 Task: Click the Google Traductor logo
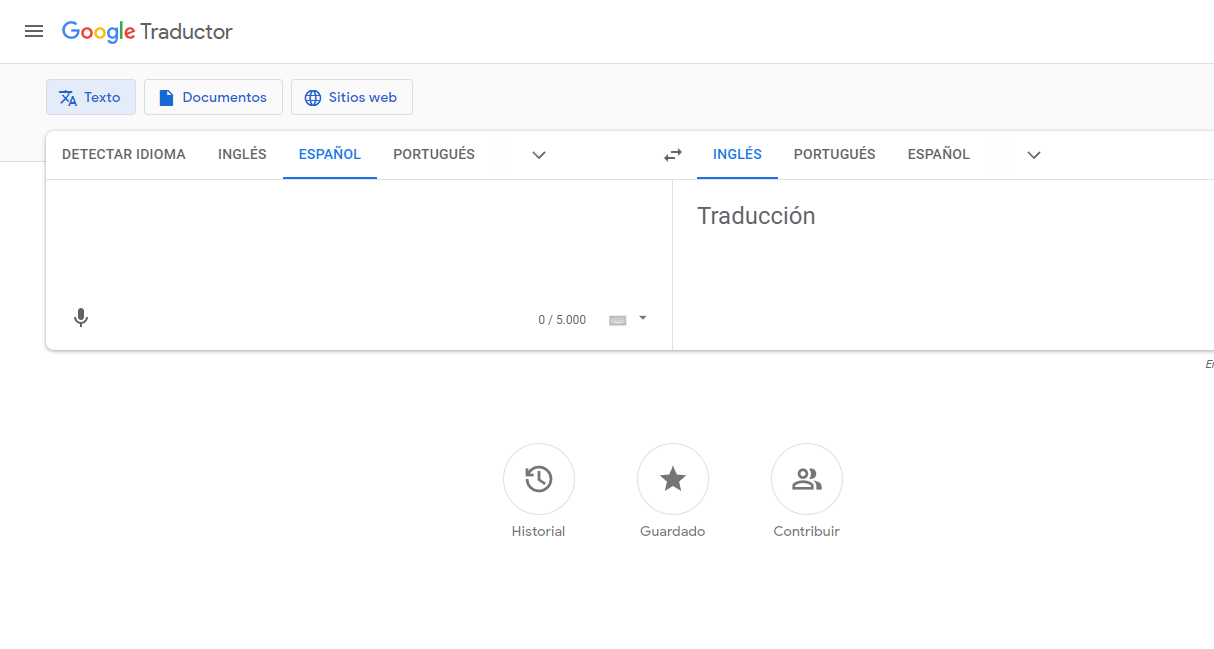tap(147, 31)
